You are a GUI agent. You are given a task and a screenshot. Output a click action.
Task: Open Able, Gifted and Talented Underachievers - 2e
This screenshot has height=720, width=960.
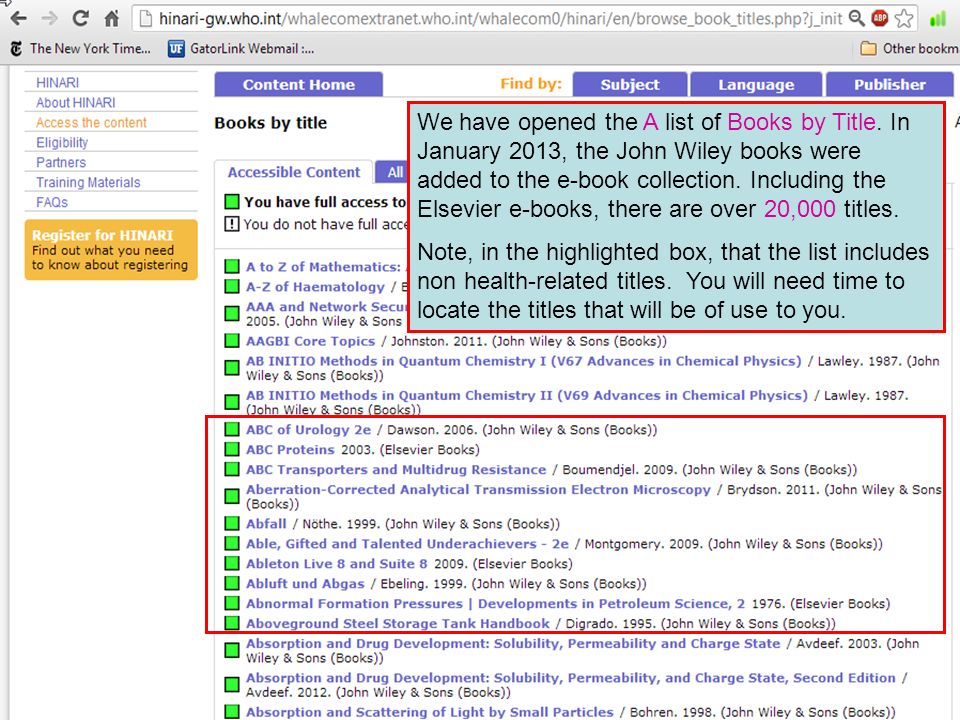pyautogui.click(x=407, y=544)
